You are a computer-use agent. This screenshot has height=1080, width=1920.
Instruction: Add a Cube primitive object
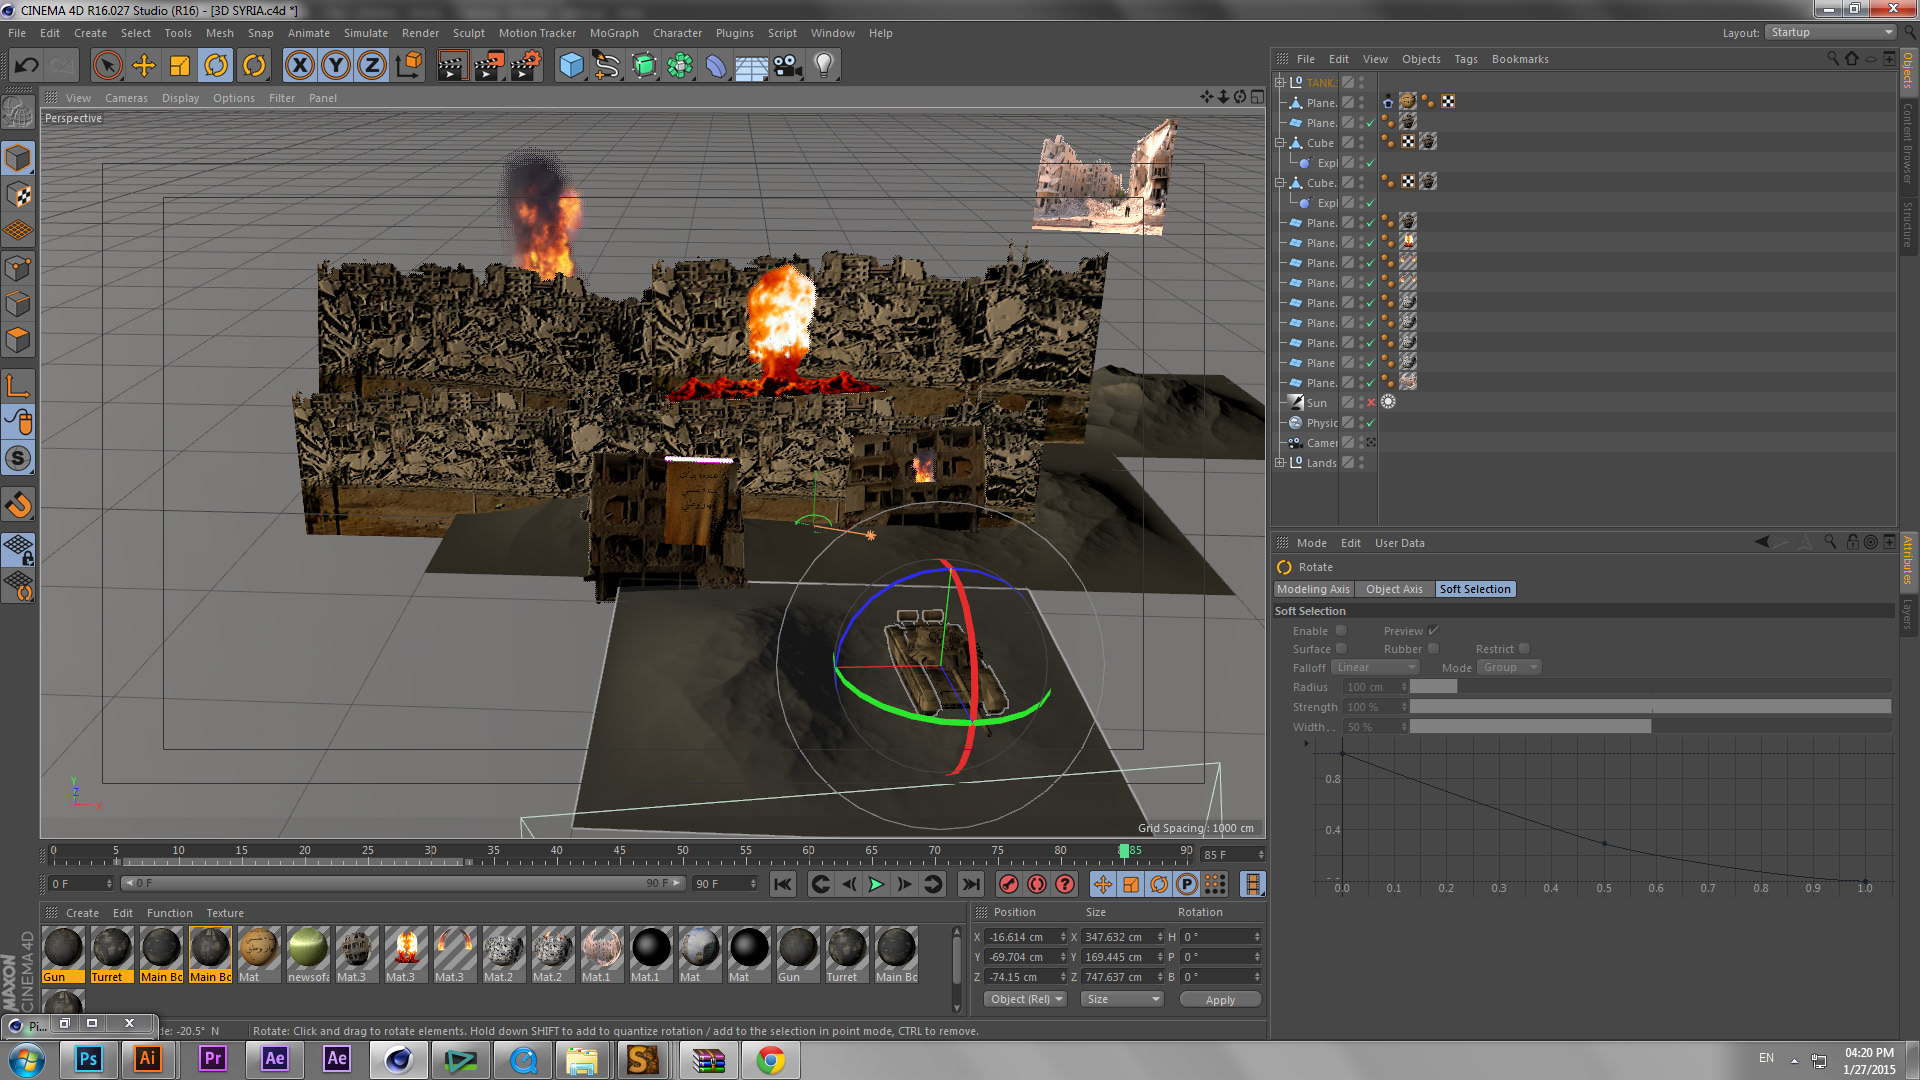pyautogui.click(x=571, y=66)
